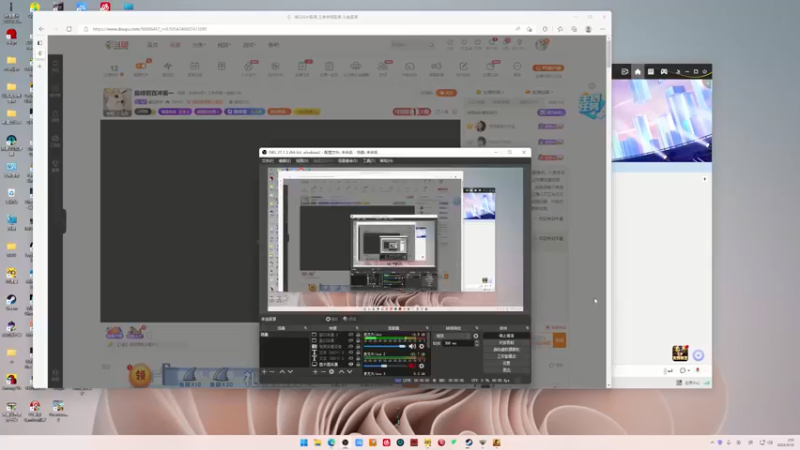This screenshot has height=450, width=800.
Task: Lock the Display Capture source in OBS
Action: point(358,364)
